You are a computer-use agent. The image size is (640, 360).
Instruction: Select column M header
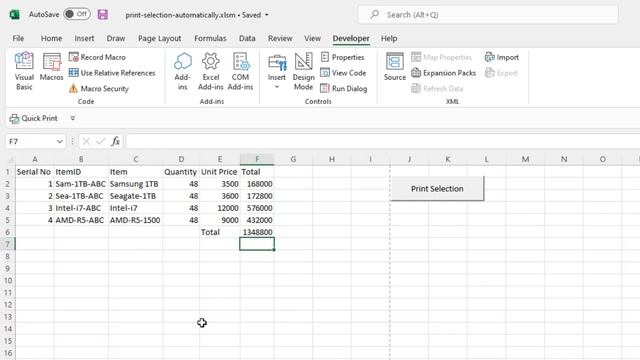(x=525, y=159)
